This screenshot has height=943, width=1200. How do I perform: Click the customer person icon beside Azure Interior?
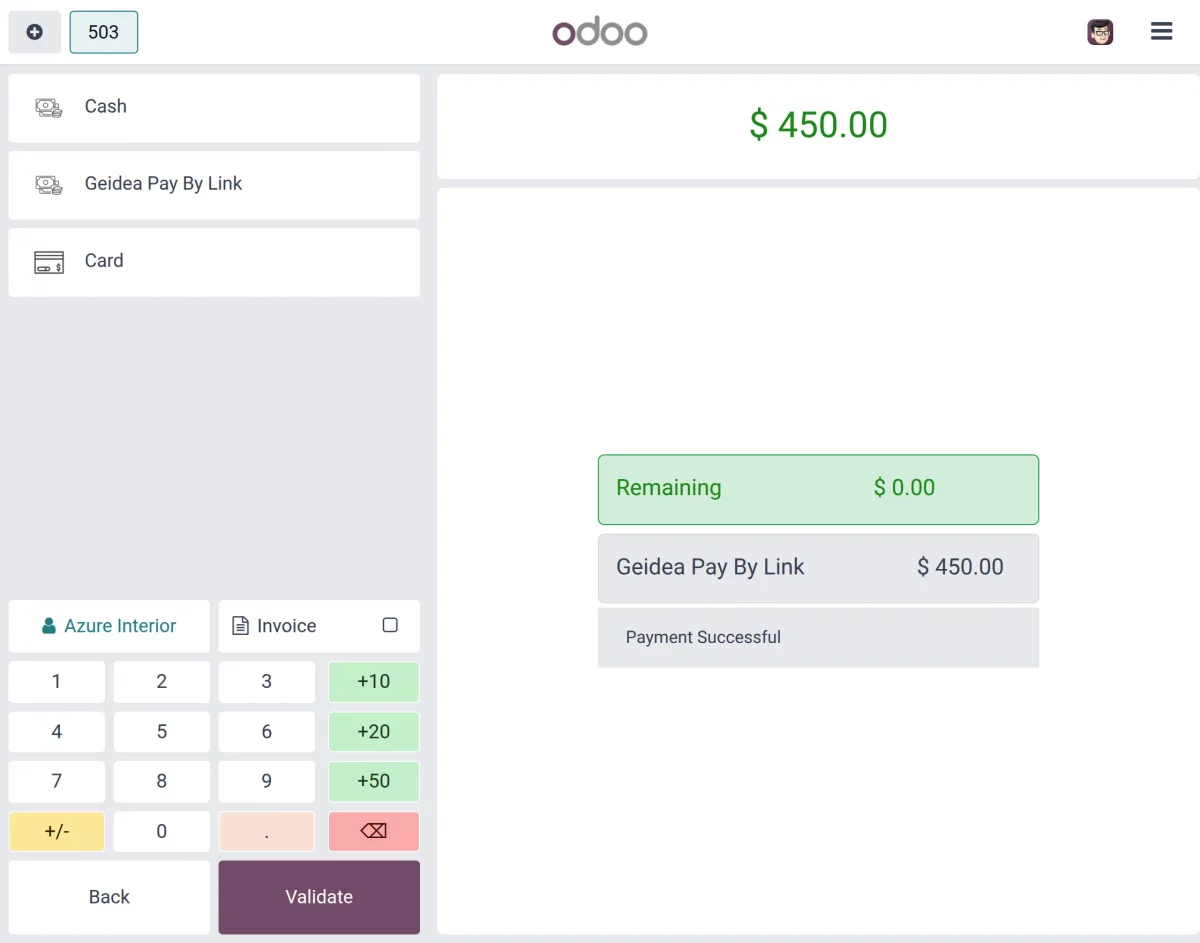(49, 625)
